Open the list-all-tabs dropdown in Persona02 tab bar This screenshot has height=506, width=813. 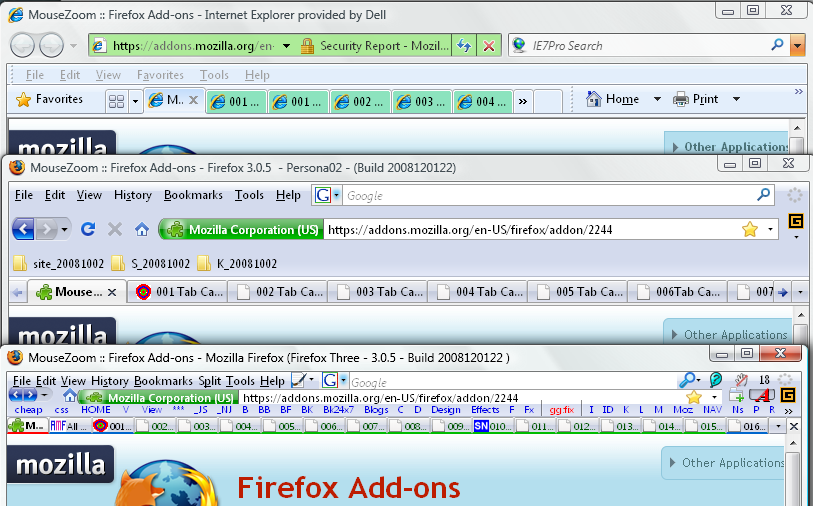[x=801, y=292]
